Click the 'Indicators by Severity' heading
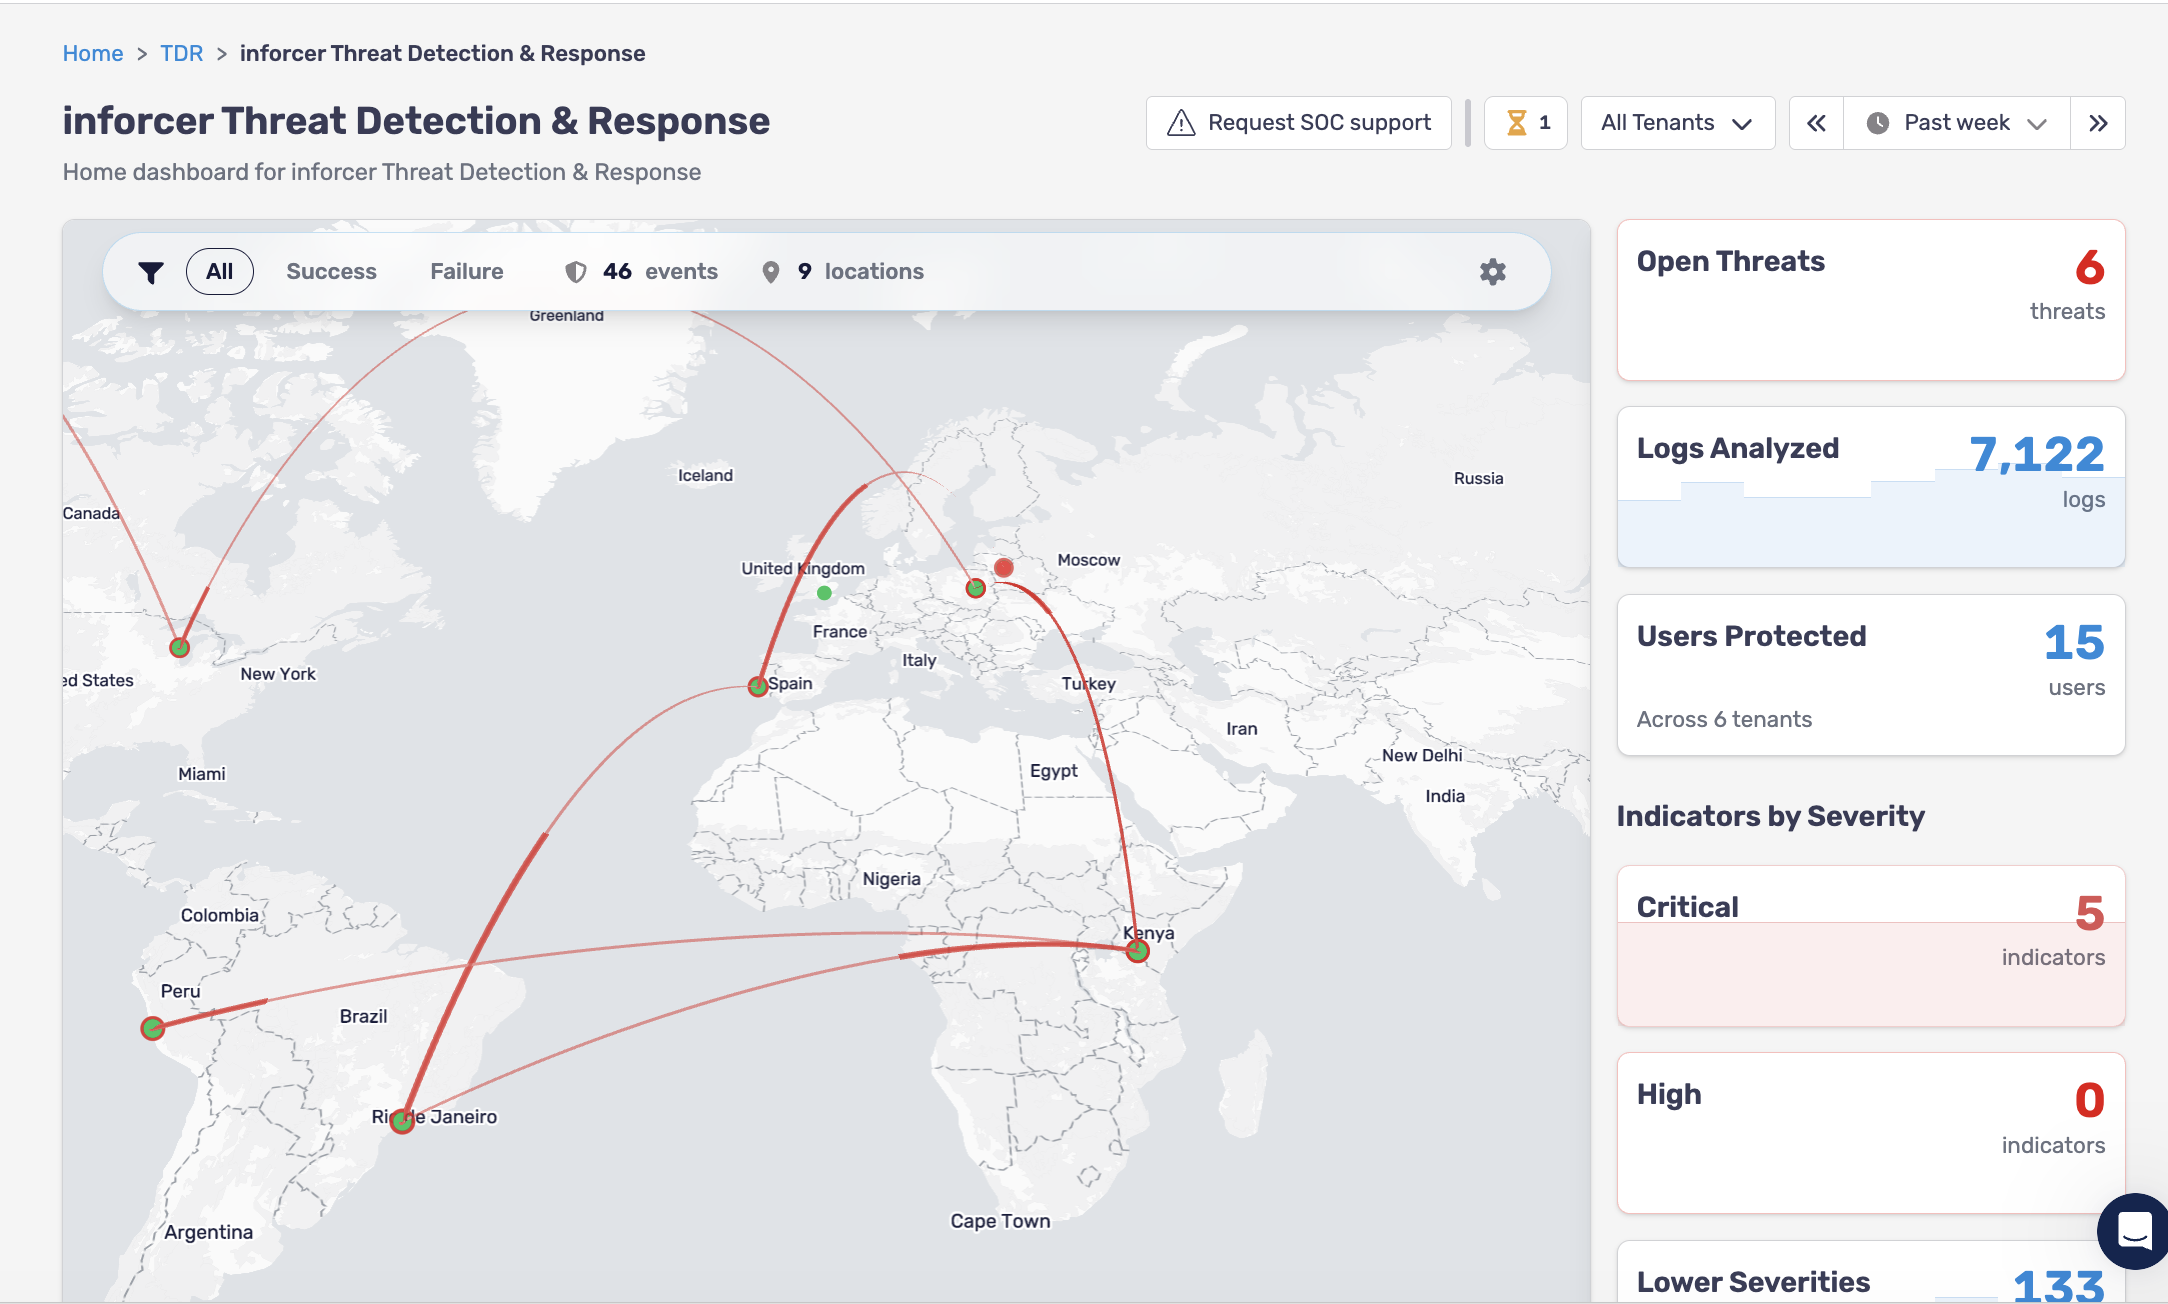 pos(1770,816)
